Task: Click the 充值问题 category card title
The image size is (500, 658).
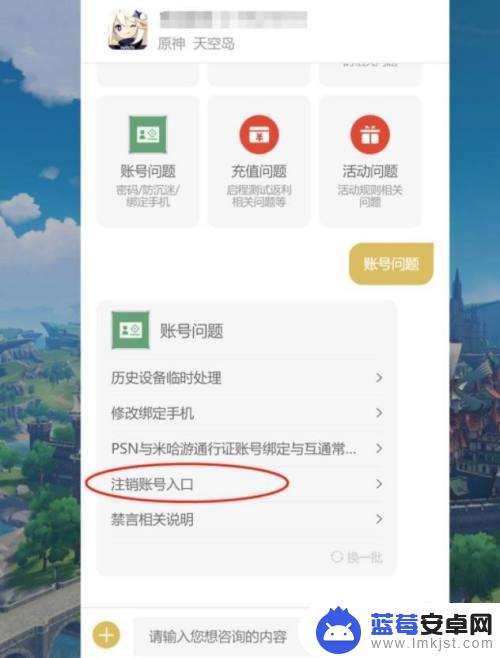Action: 259,171
